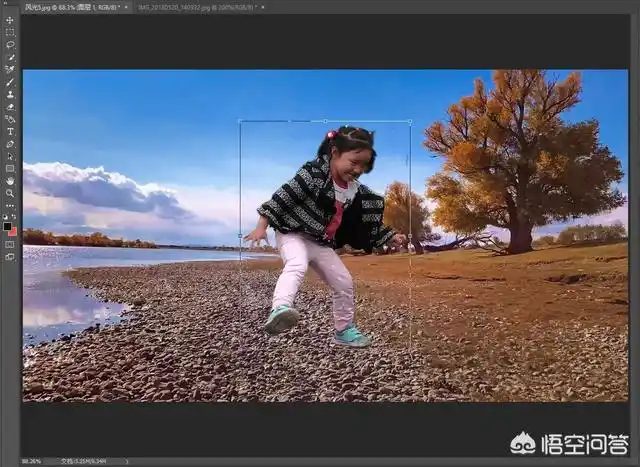Screen dimensions: 640x467
Task: Select the Pen tool
Action: [x=10, y=143]
